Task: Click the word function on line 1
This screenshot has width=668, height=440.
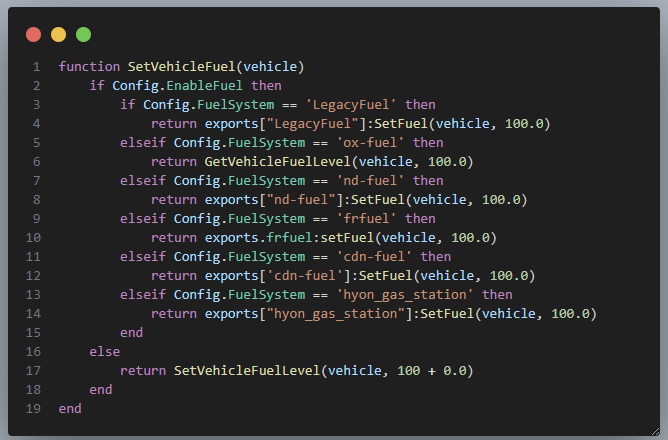Action: (89, 67)
